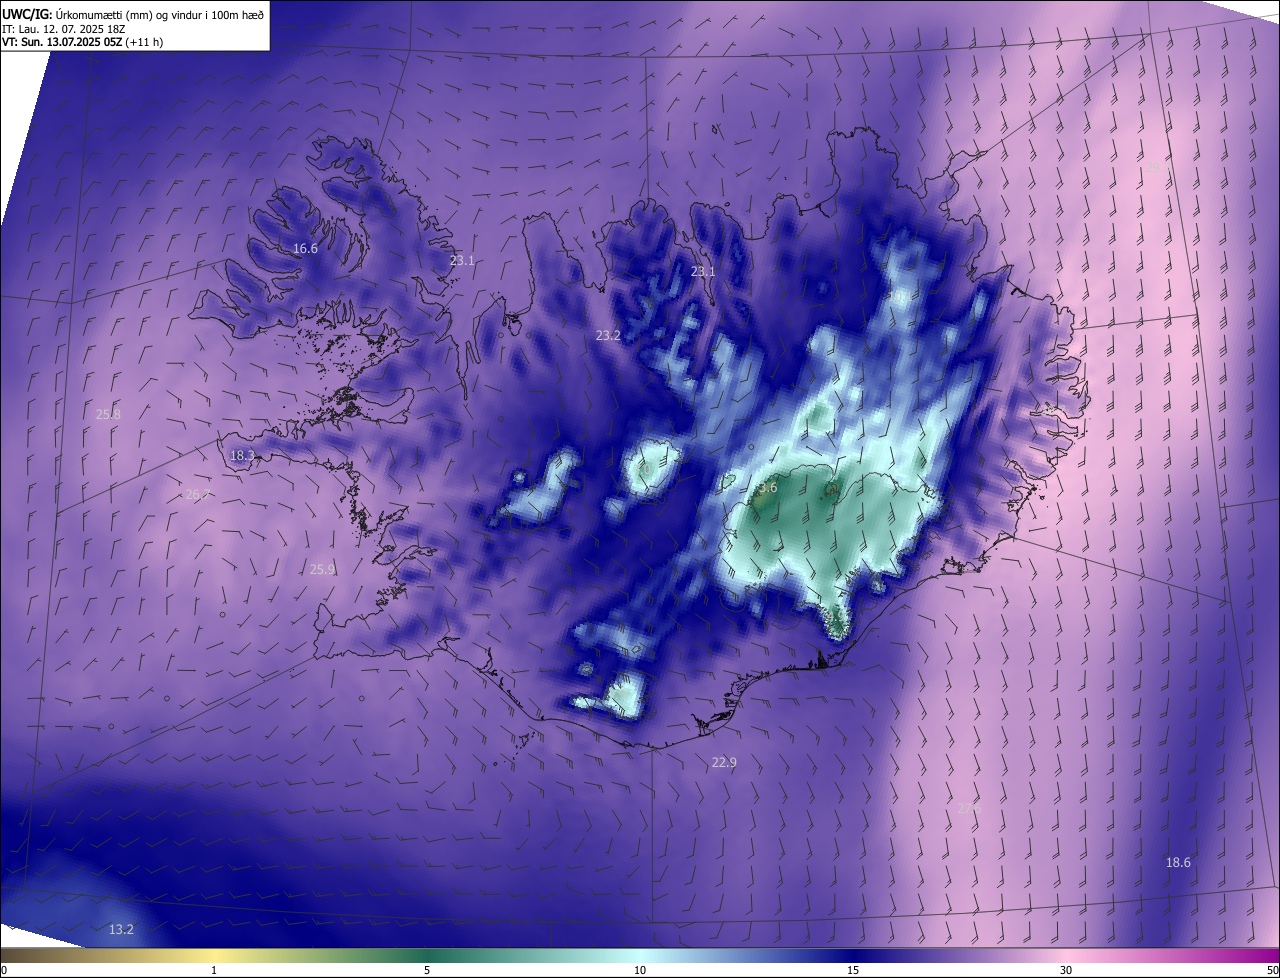Click the 22.9 value label
1280x978 pixels.
pos(724,763)
